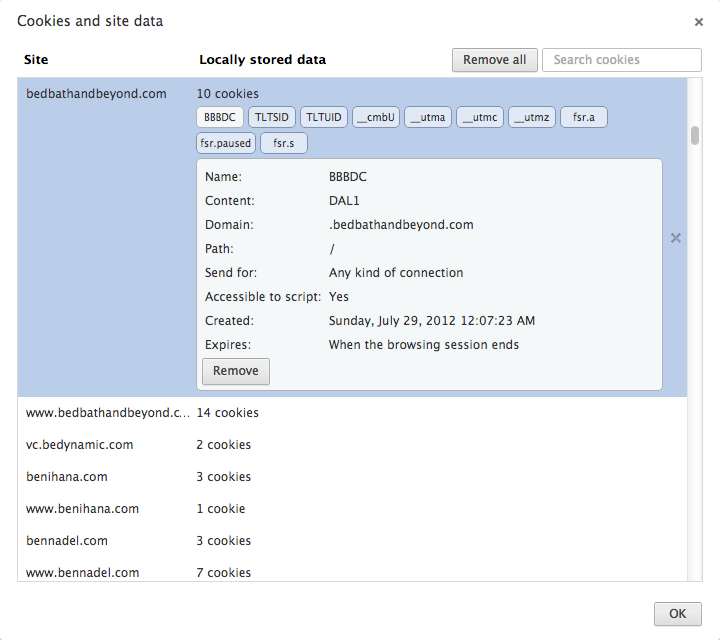720x640 pixels.
Task: Click the 14 cookies count
Action: [x=228, y=413]
